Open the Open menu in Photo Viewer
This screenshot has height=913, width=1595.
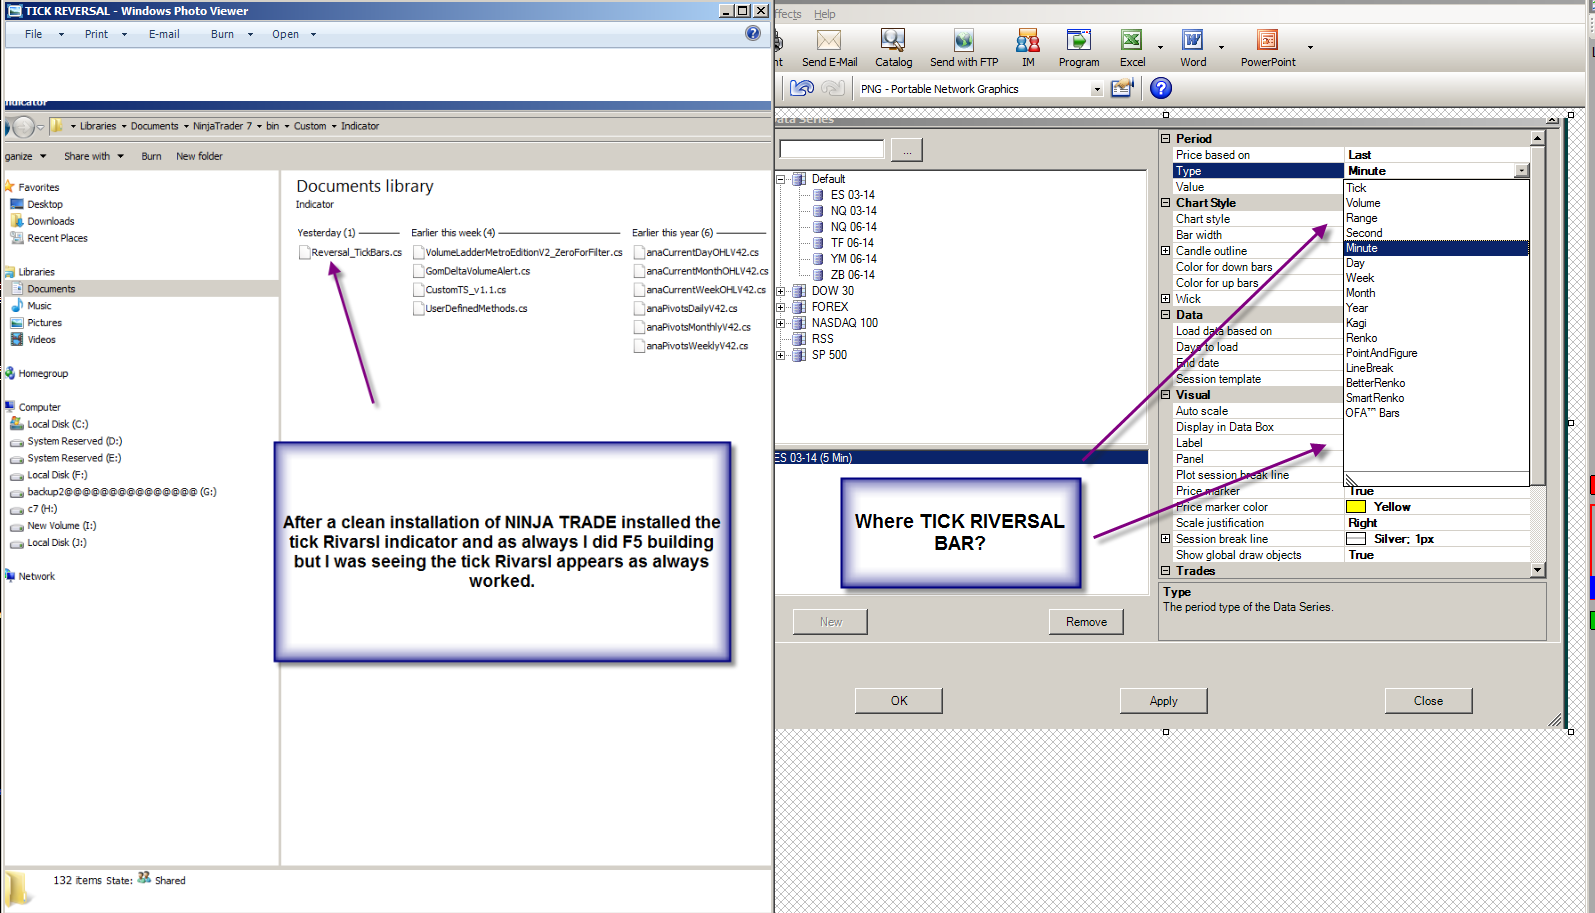pos(286,34)
